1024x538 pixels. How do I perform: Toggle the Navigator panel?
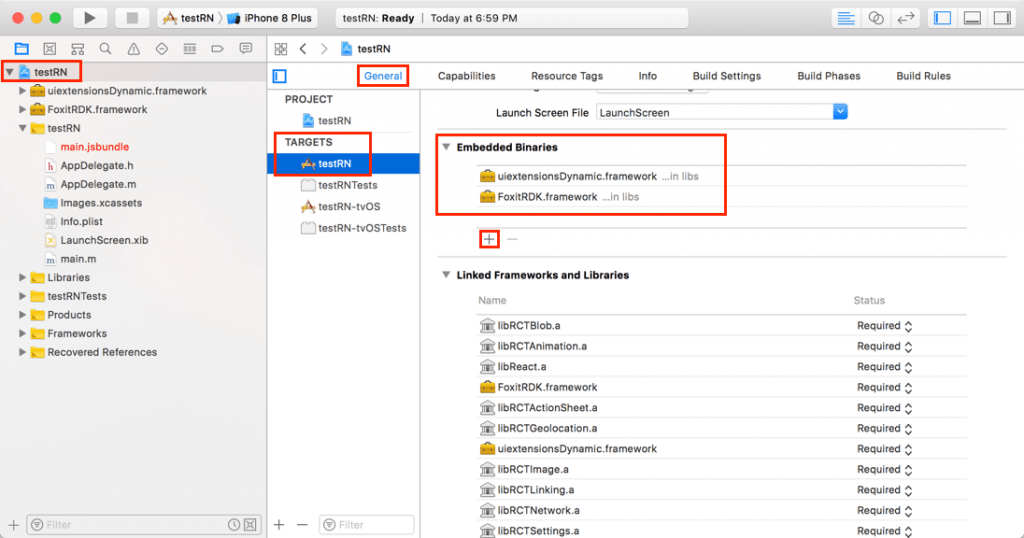942,18
